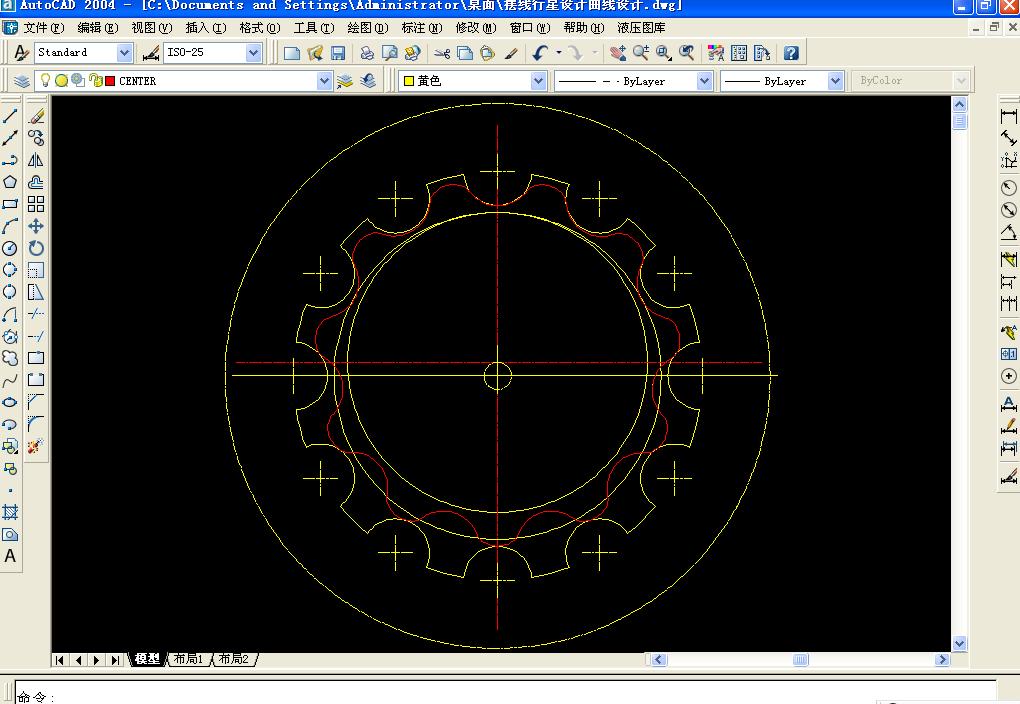Select the Rotate tool
The width and height of the screenshot is (1020, 704).
(36, 248)
